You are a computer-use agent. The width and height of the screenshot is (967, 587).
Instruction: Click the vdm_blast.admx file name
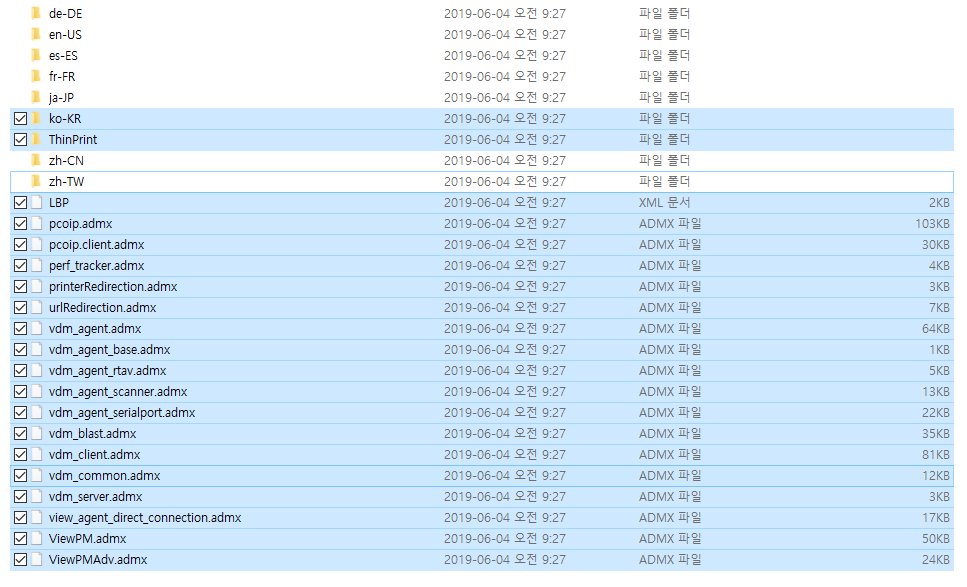(x=93, y=433)
